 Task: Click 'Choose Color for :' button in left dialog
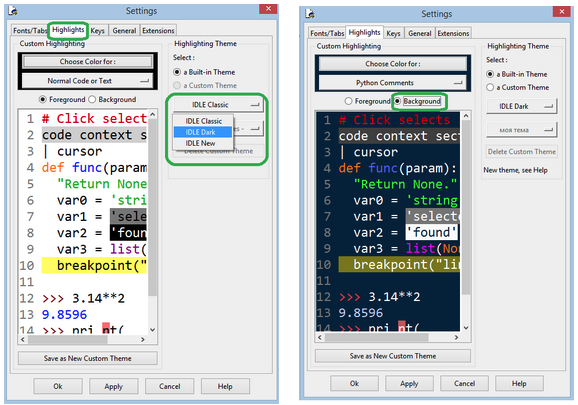(x=87, y=62)
